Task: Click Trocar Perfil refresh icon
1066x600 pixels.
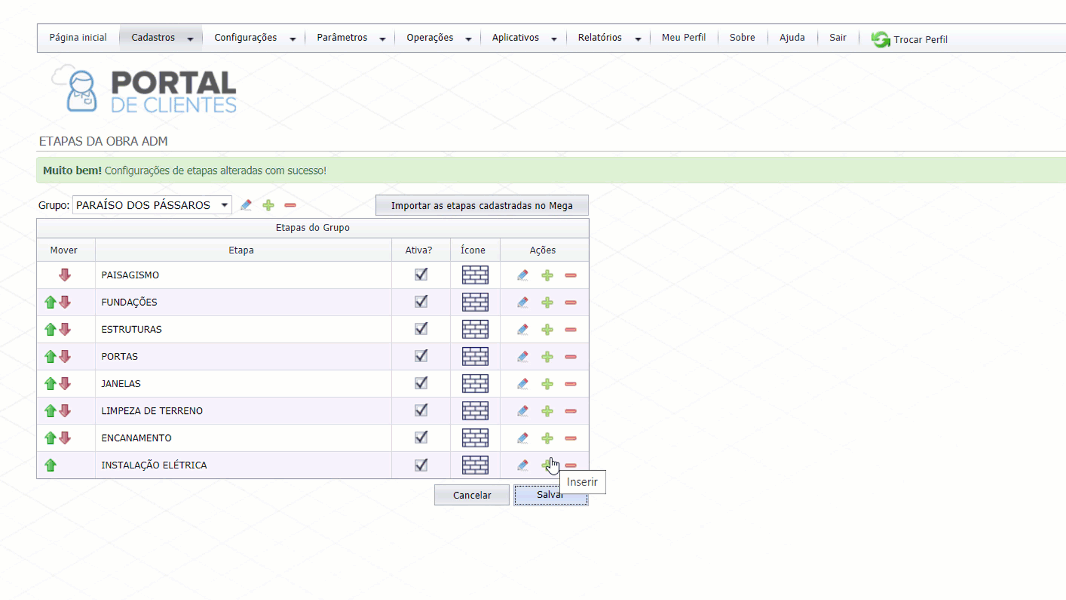Action: tap(880, 39)
